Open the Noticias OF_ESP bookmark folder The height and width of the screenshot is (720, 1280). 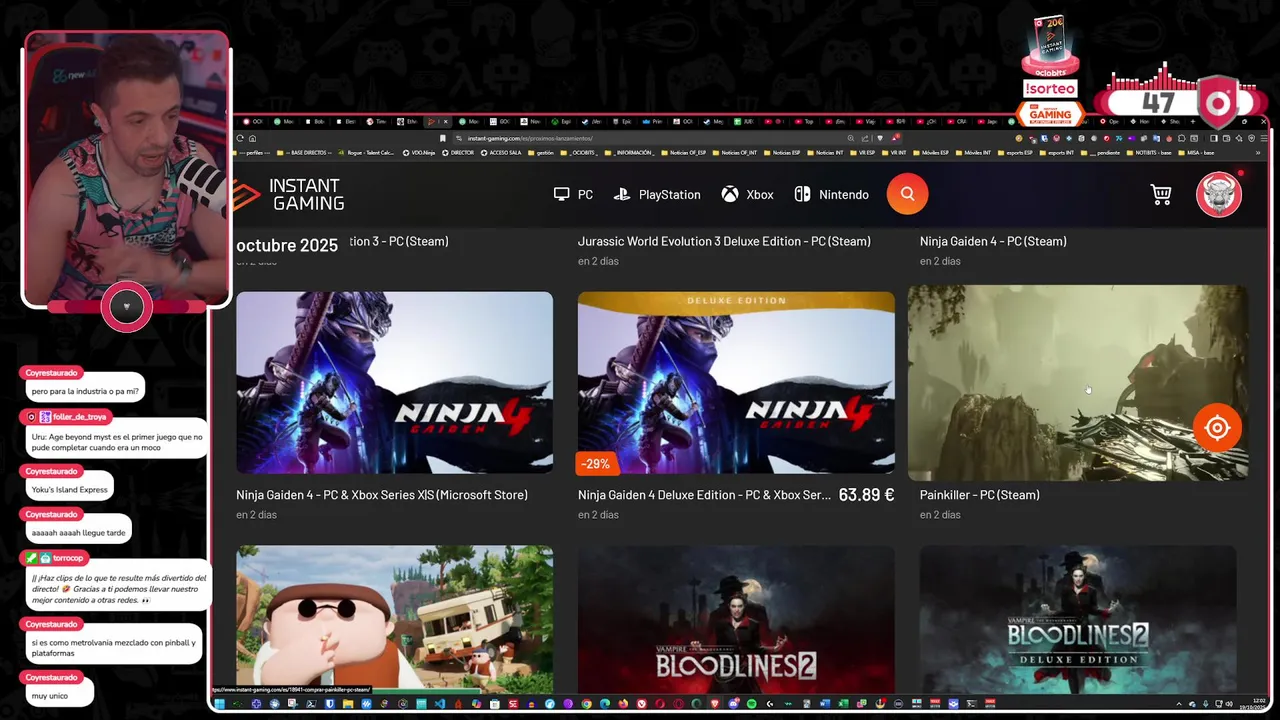683,152
